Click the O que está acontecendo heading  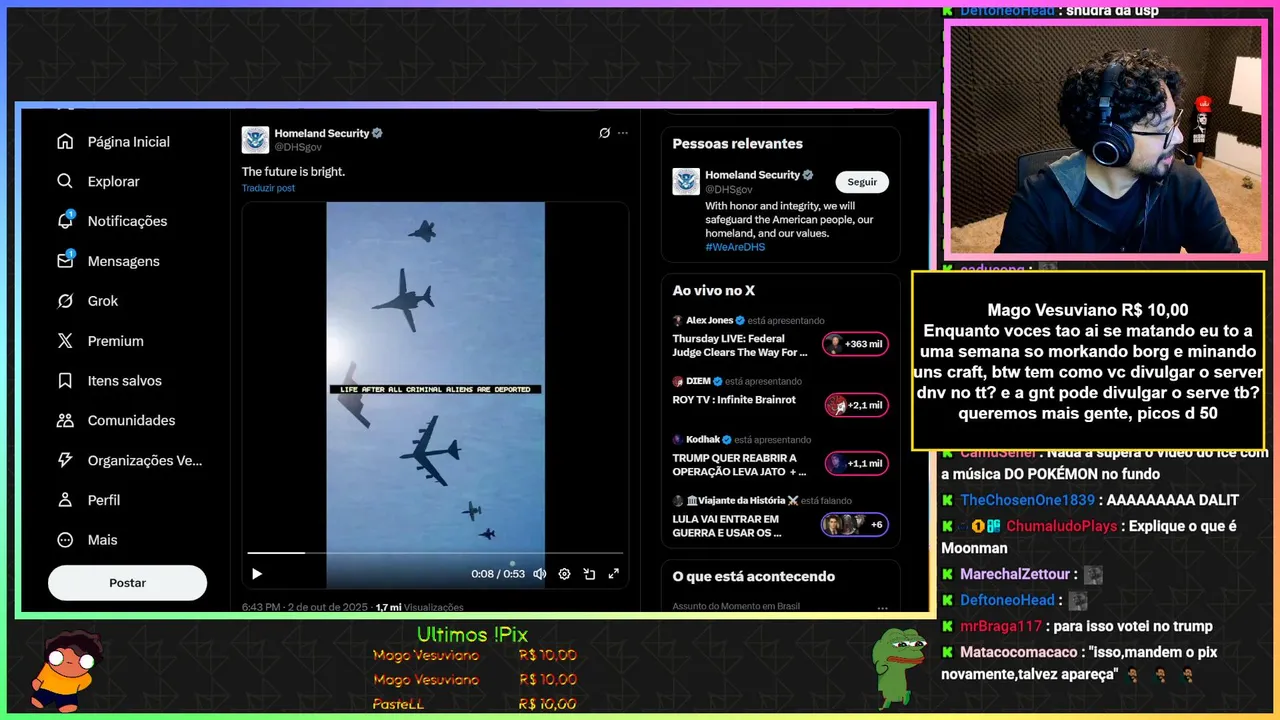coord(753,577)
